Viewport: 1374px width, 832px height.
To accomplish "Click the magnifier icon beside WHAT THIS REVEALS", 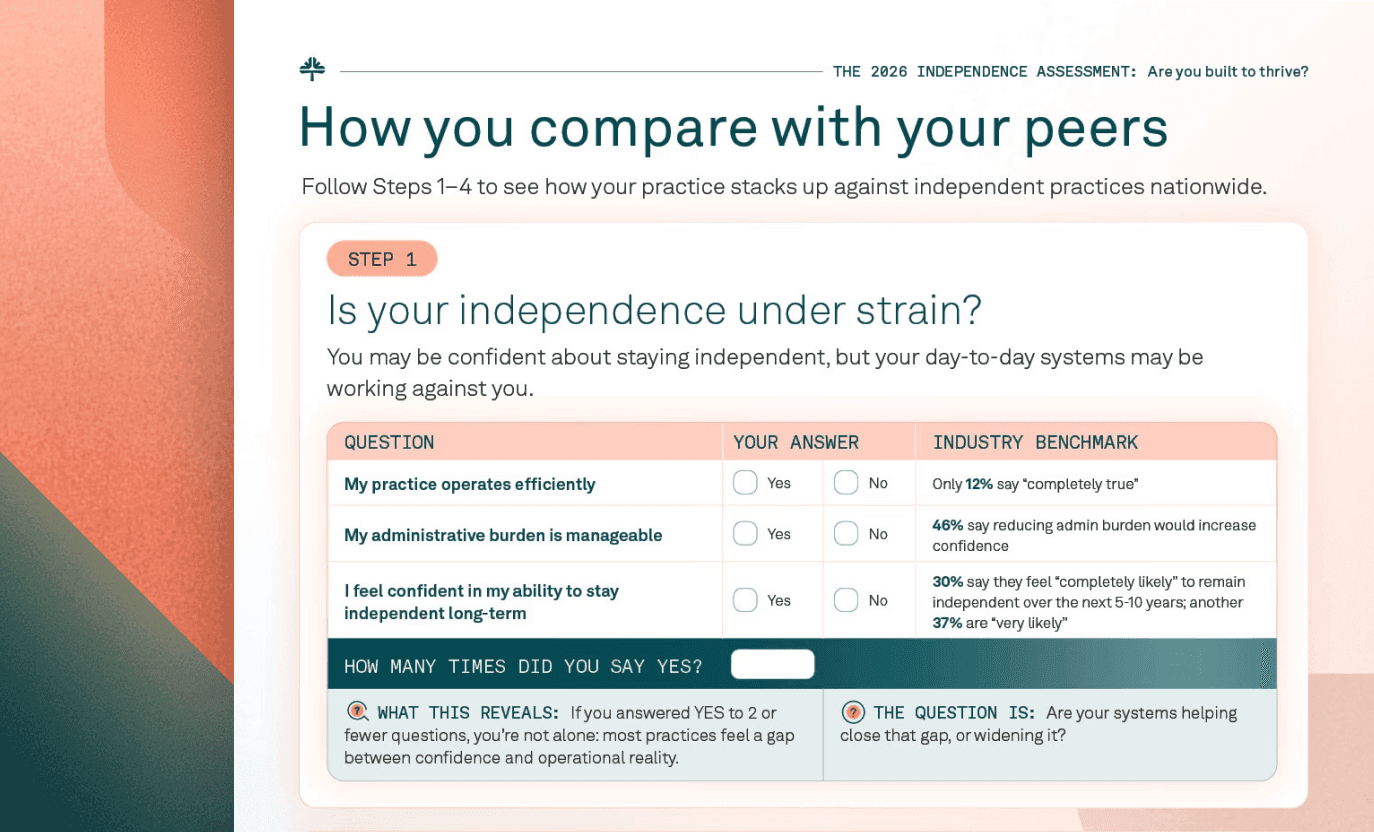I will (x=357, y=712).
